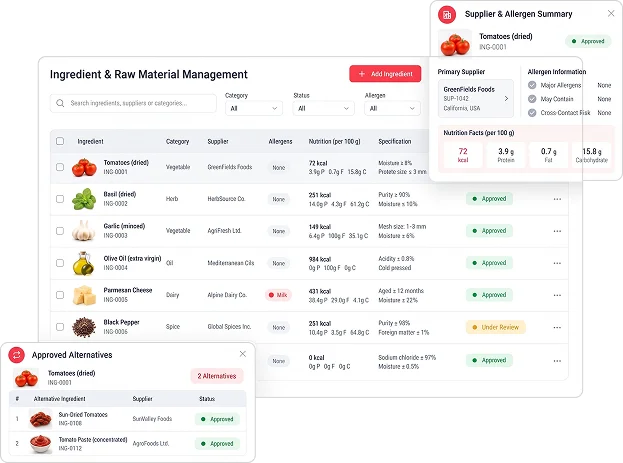This screenshot has height=463, width=623.
Task: Click the Cross Contact Risk check icon
Action: (532, 113)
